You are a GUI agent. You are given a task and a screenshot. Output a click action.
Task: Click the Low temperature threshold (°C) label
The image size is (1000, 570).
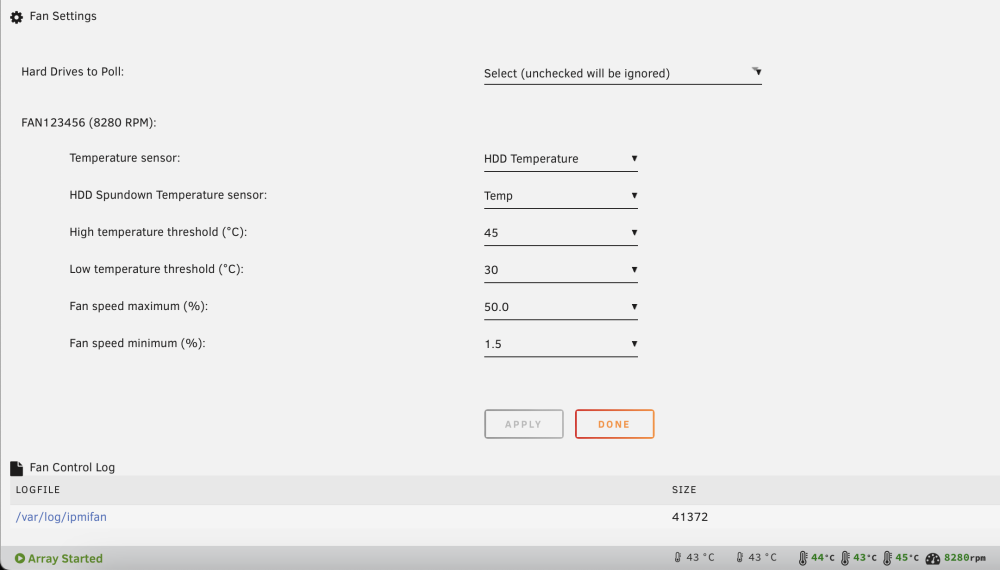pos(156,269)
